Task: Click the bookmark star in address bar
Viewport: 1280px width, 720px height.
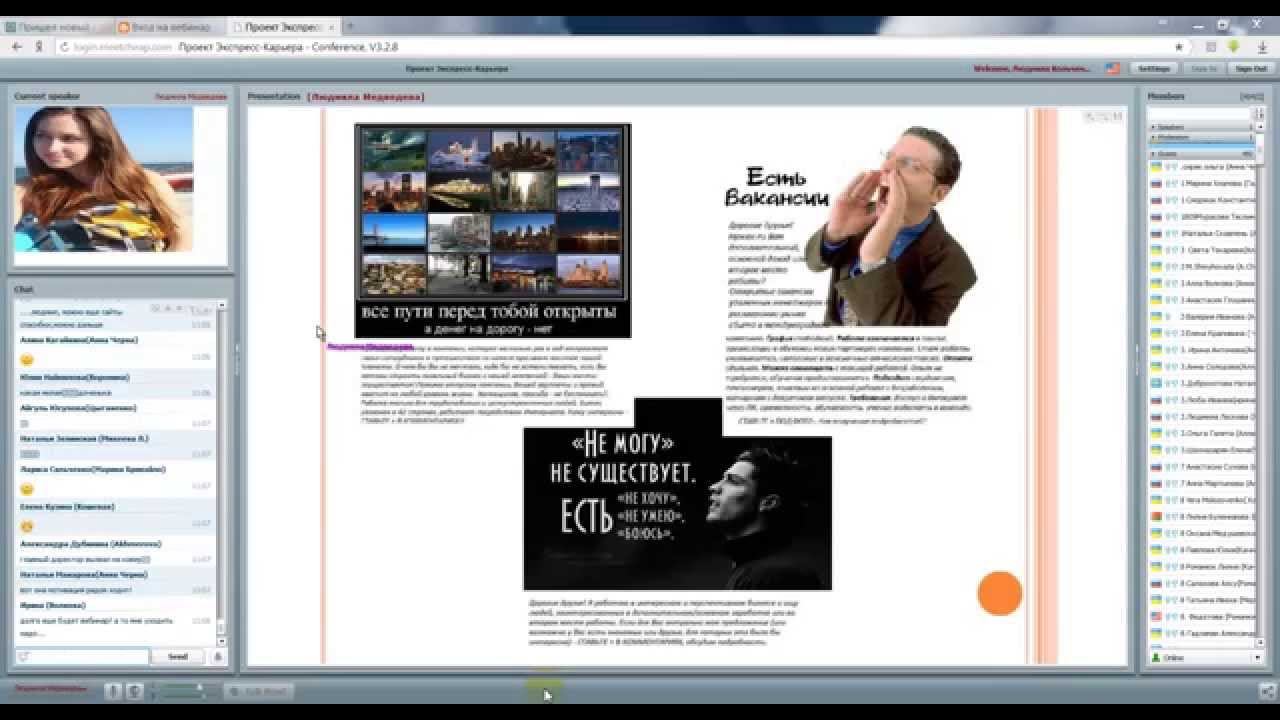Action: pos(1180,47)
